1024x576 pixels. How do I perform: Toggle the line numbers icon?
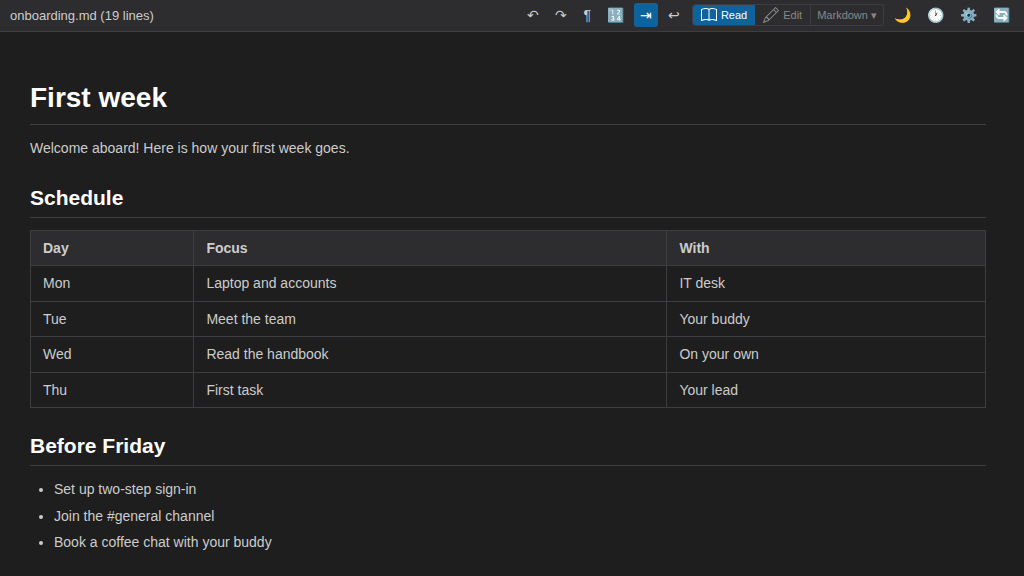(615, 15)
